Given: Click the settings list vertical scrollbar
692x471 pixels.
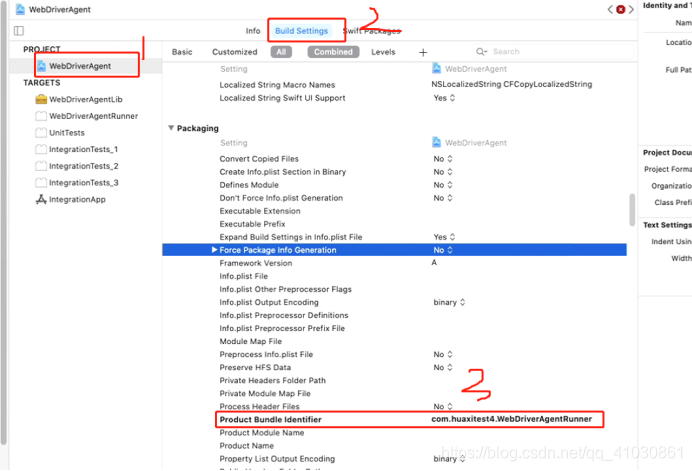Looking at the screenshot, I should [632, 210].
